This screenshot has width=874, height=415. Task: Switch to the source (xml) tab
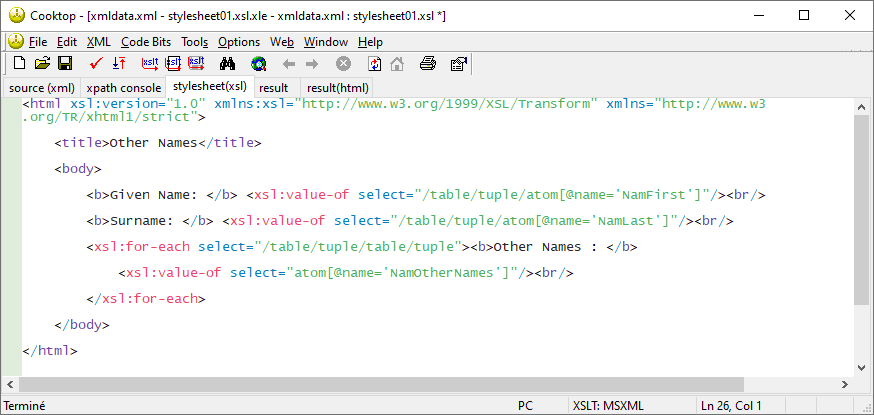point(42,88)
